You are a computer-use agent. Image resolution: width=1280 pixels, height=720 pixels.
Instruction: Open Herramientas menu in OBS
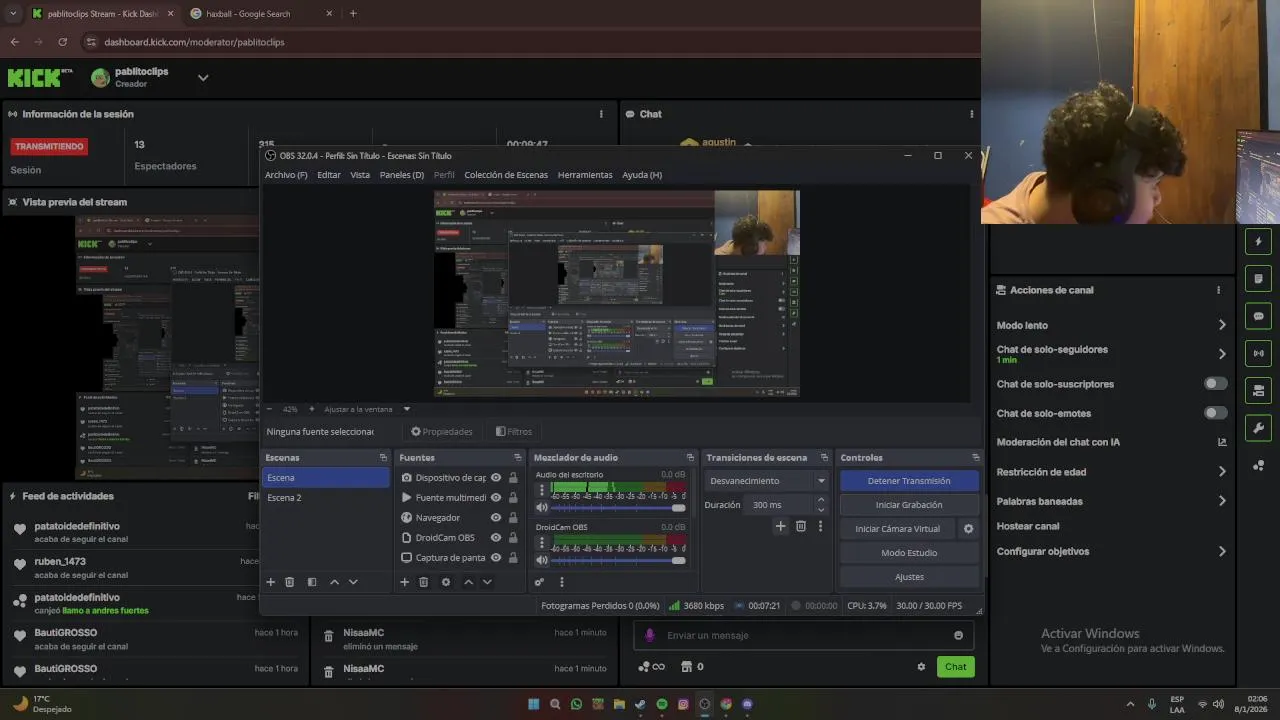(x=585, y=175)
